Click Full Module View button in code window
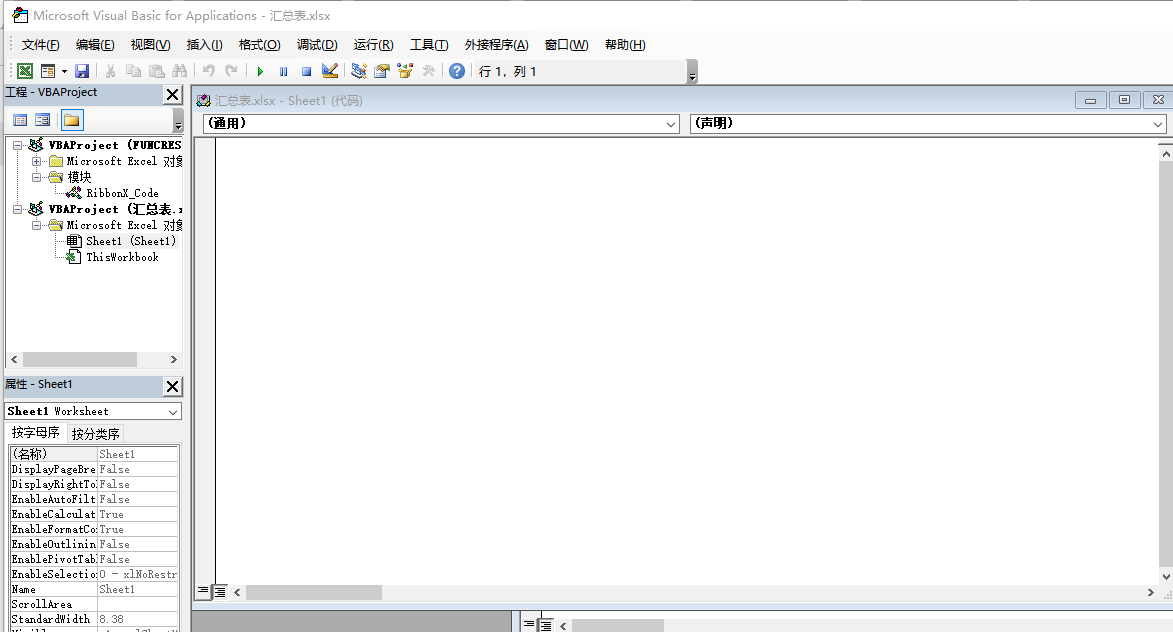This screenshot has height=632, width=1173. click(220, 592)
